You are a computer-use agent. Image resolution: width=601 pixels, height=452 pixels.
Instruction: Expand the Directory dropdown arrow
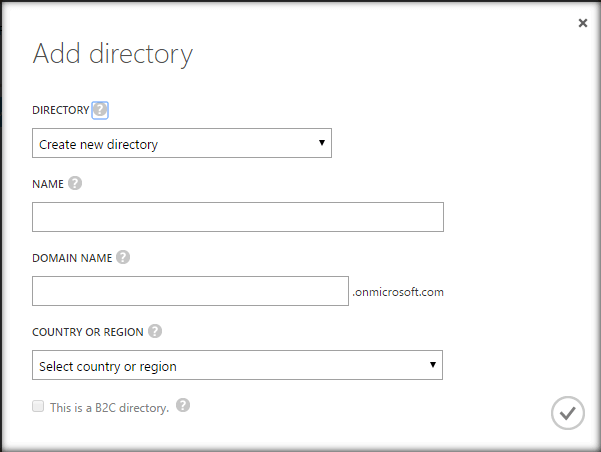click(x=322, y=143)
